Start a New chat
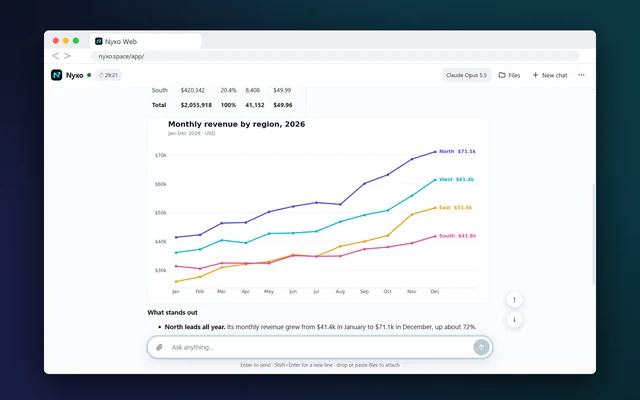 (x=550, y=75)
